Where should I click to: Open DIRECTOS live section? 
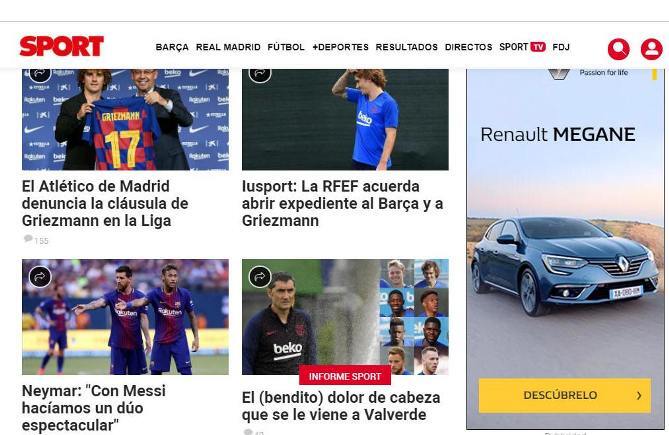[468, 47]
